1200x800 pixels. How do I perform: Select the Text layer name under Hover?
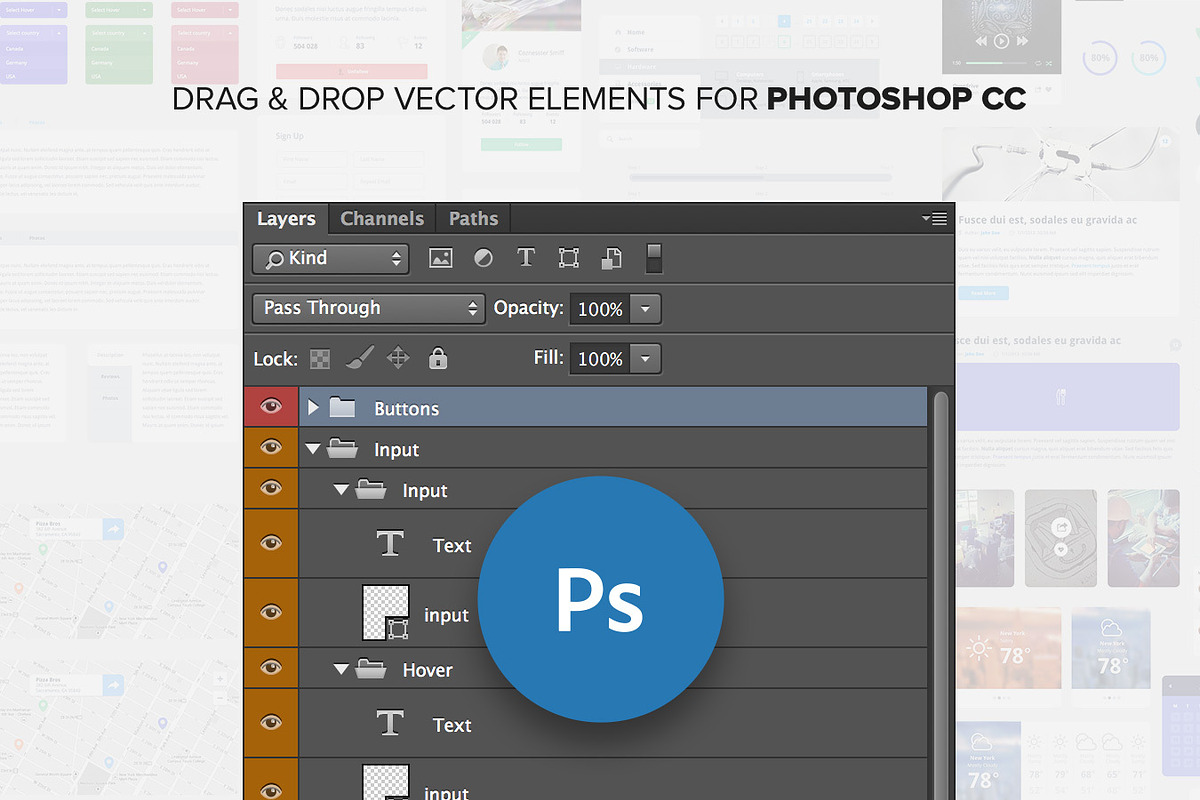(x=452, y=725)
